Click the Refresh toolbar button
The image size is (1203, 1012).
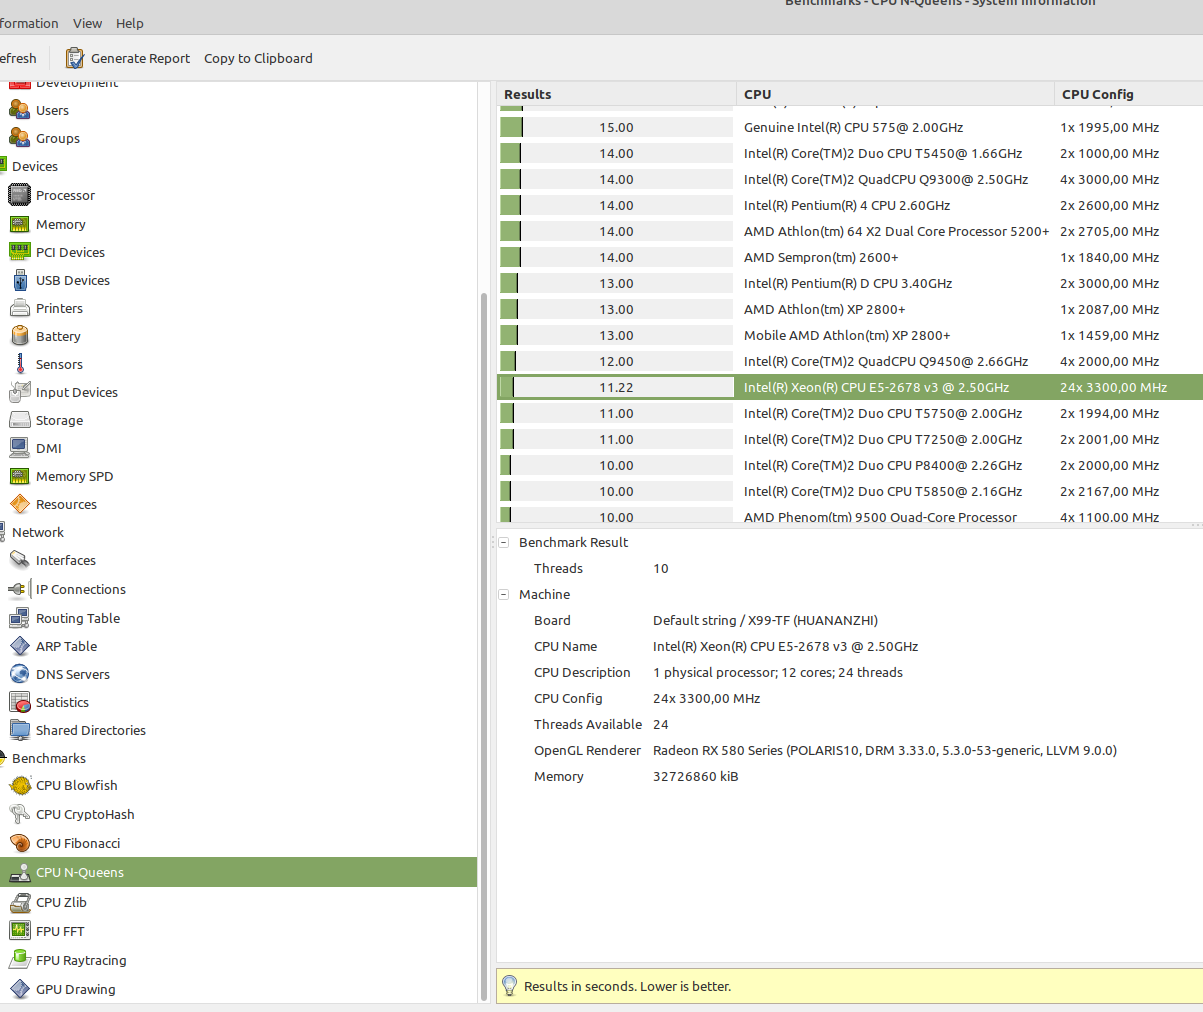[x=18, y=58]
